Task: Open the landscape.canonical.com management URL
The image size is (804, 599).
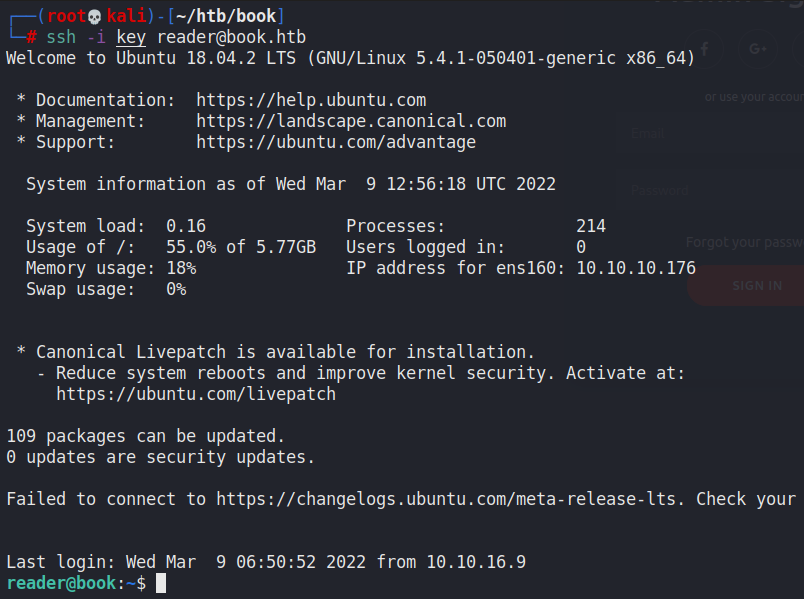Action: pos(351,121)
